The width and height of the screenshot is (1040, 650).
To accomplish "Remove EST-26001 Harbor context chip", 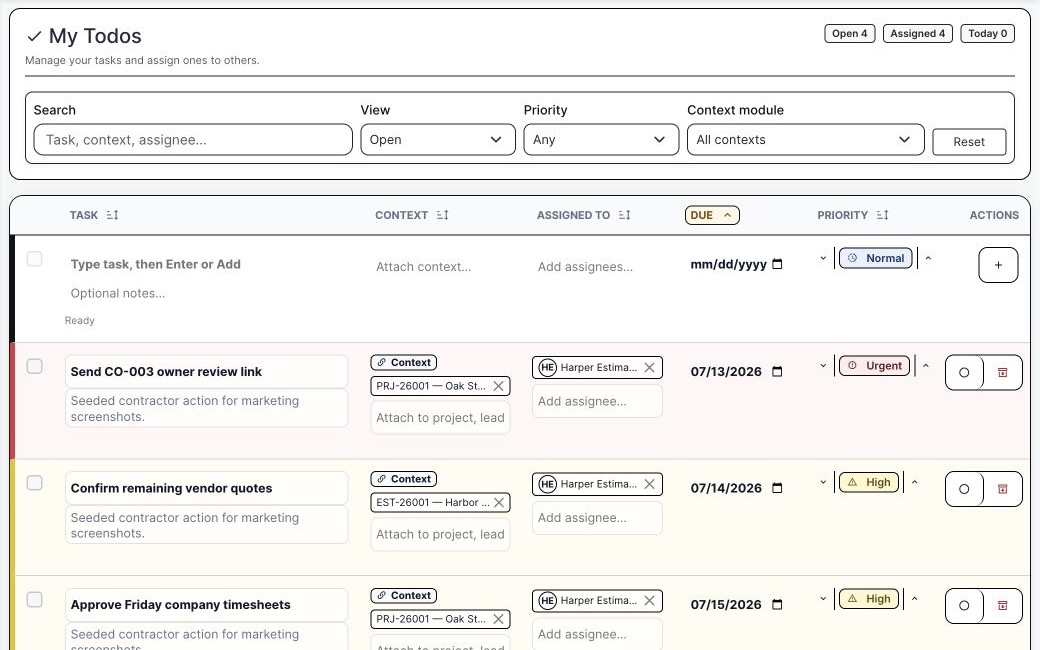I will [499, 503].
